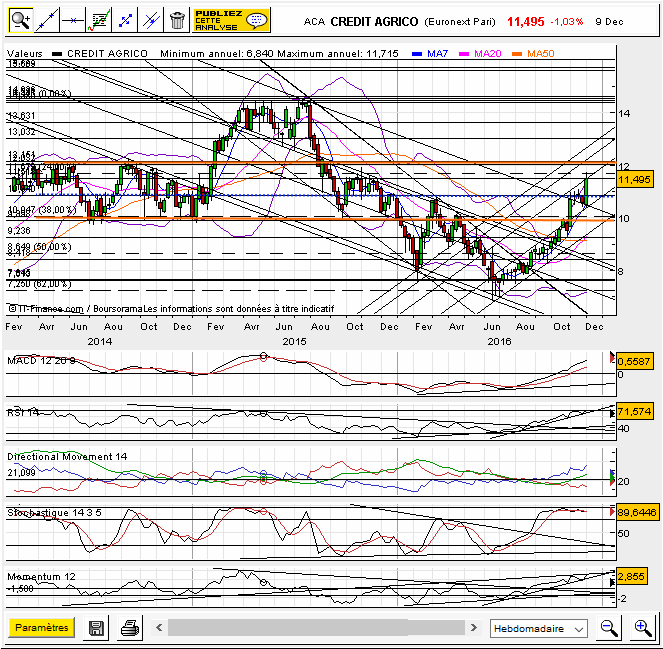Open the chart indicators tool icon
The height and width of the screenshot is (649, 663).
pos(99,19)
